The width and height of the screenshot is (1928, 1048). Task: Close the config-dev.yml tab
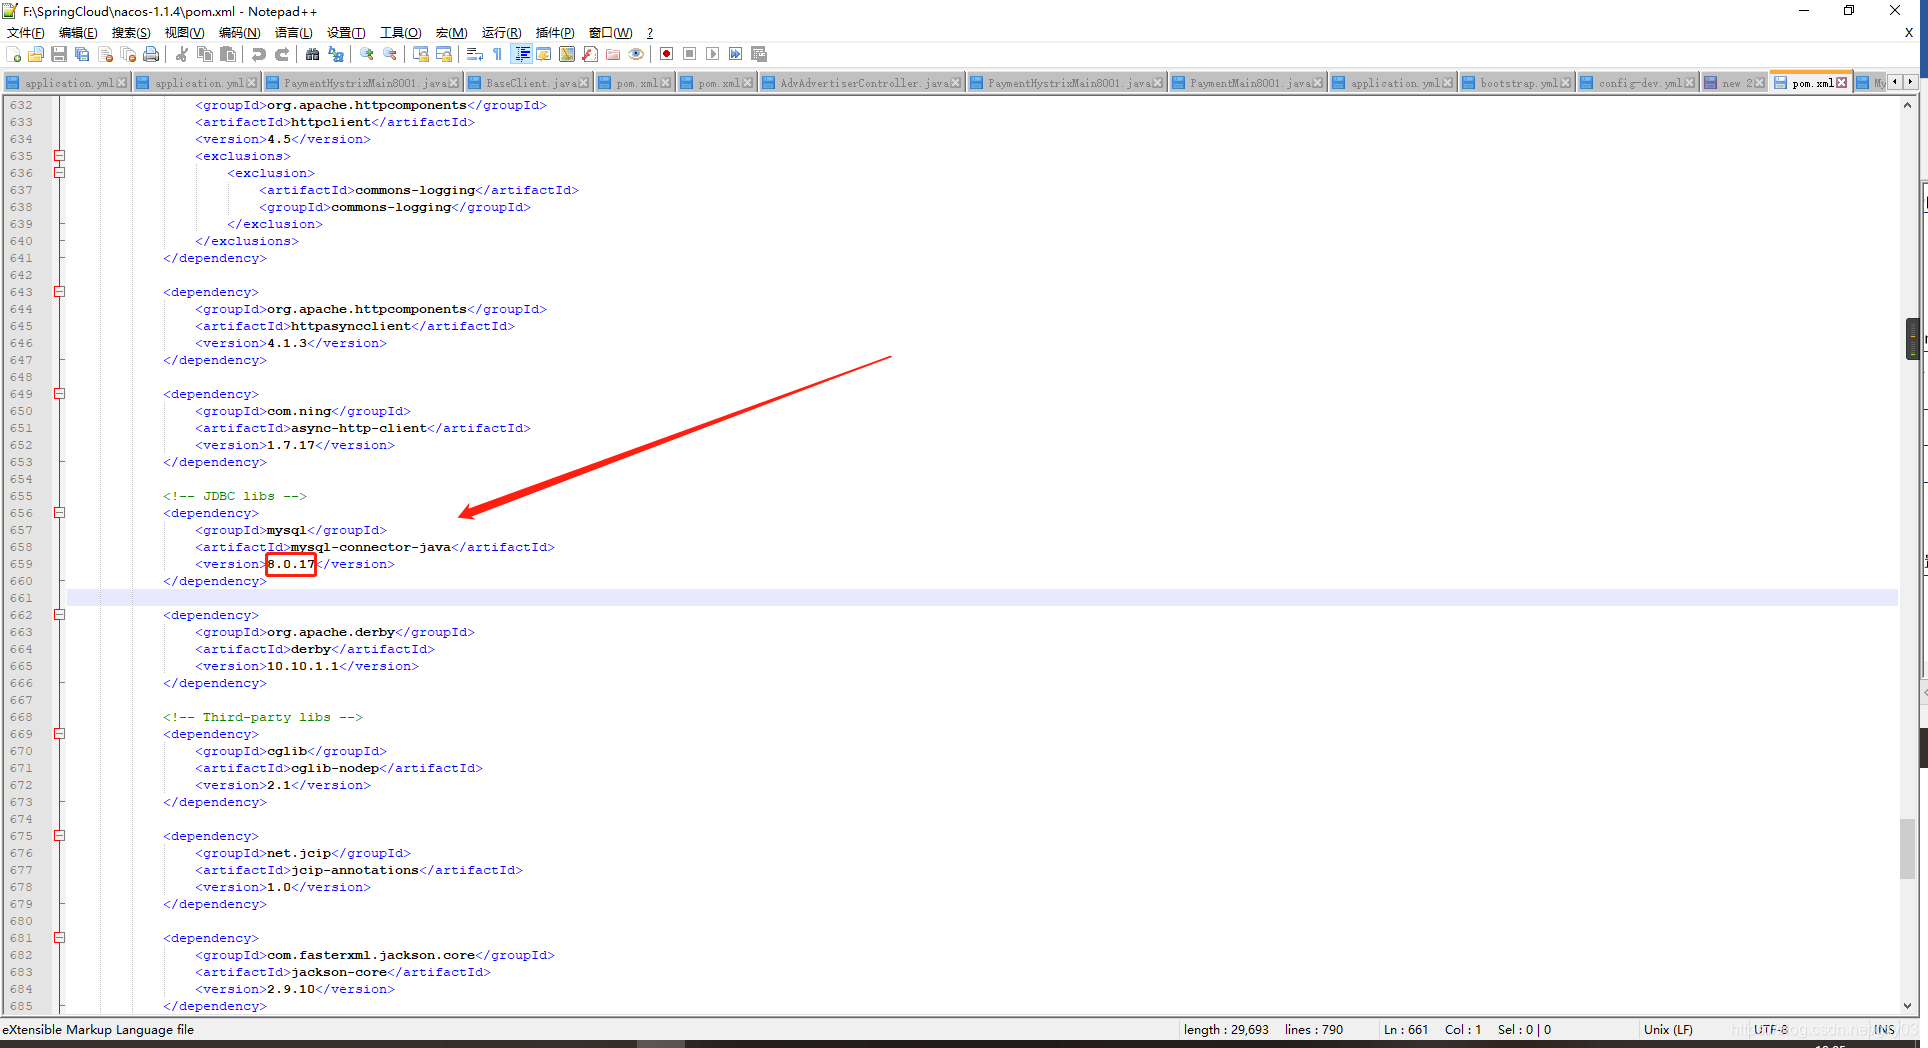pyautogui.click(x=1690, y=83)
